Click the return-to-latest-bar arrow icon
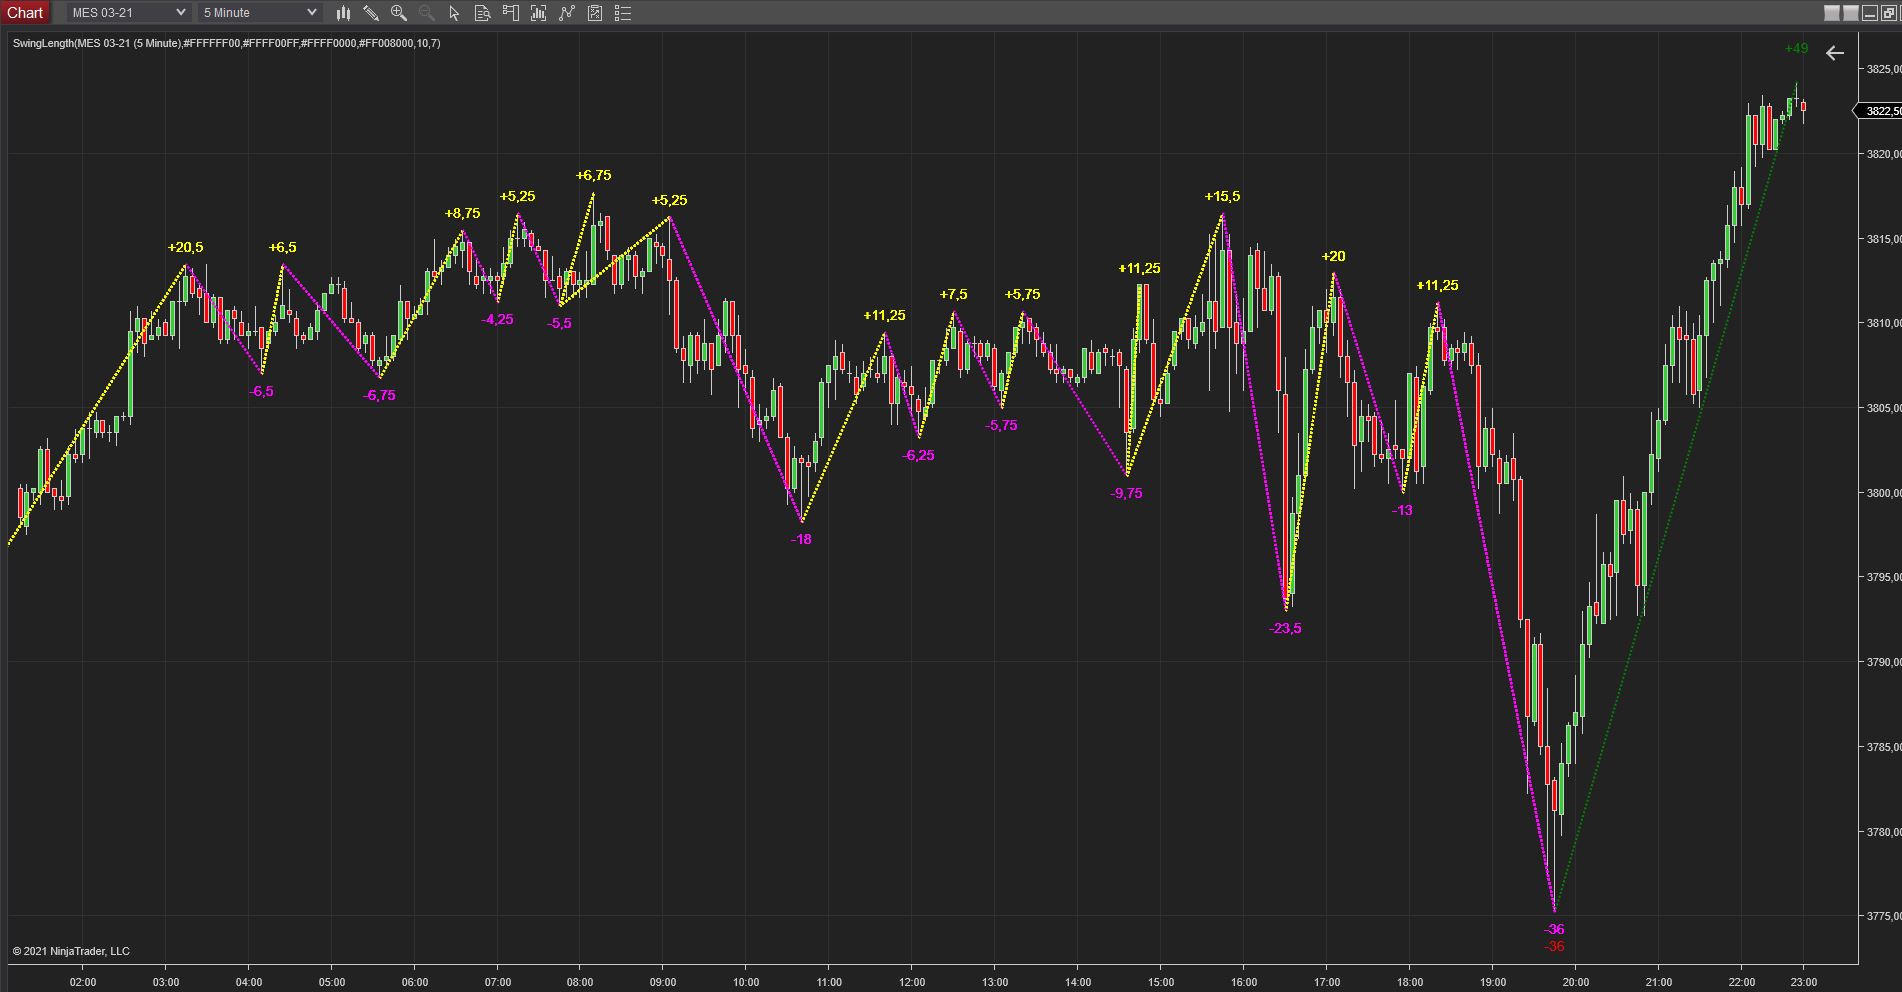Screen dimensions: 1902x992 tap(1835, 53)
